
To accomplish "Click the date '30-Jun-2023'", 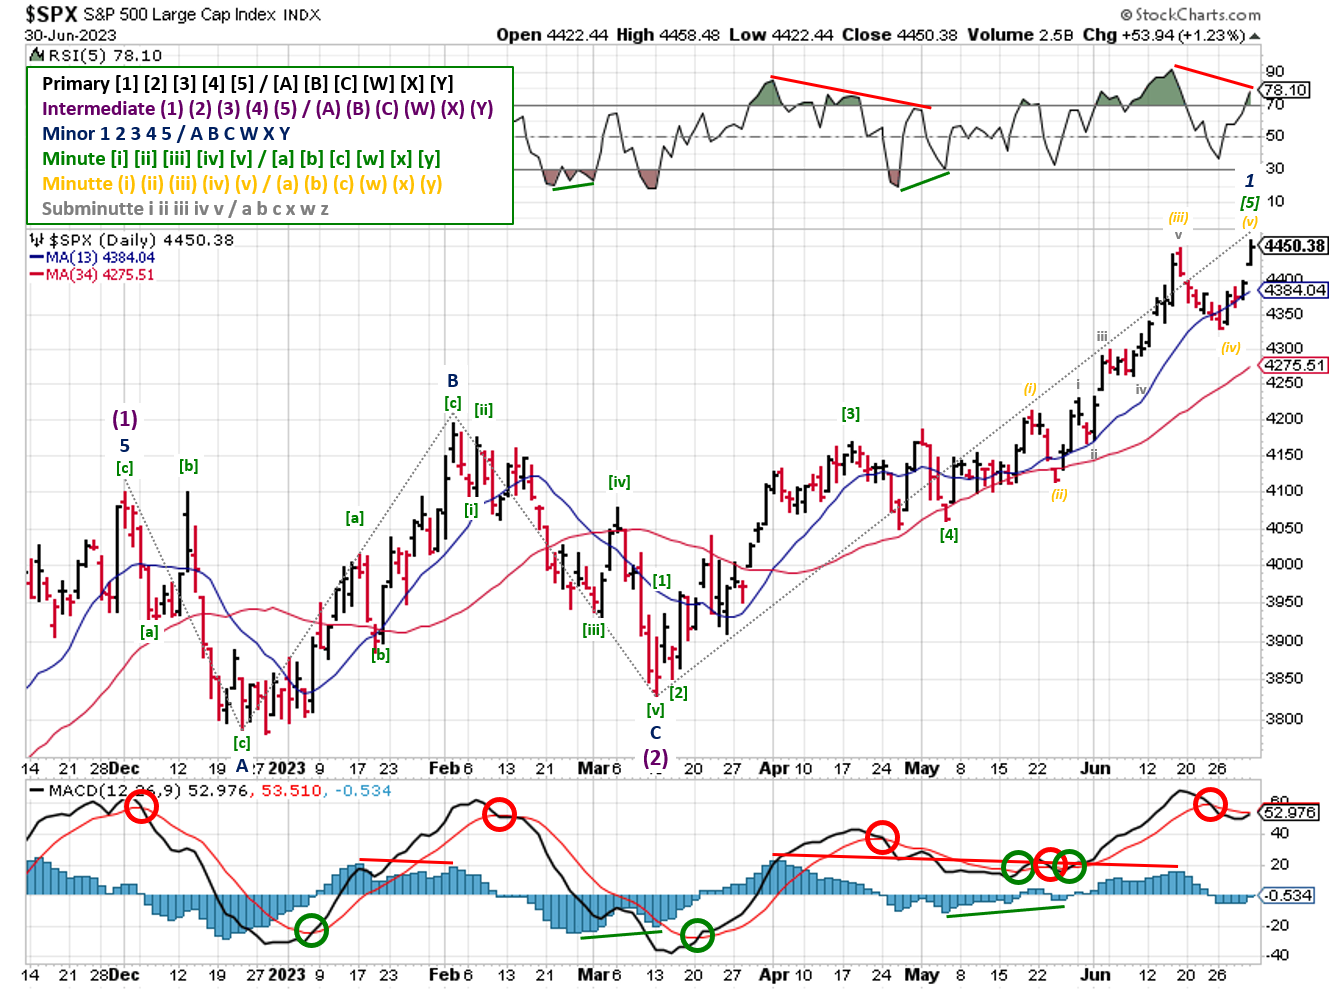I will click(x=70, y=35).
